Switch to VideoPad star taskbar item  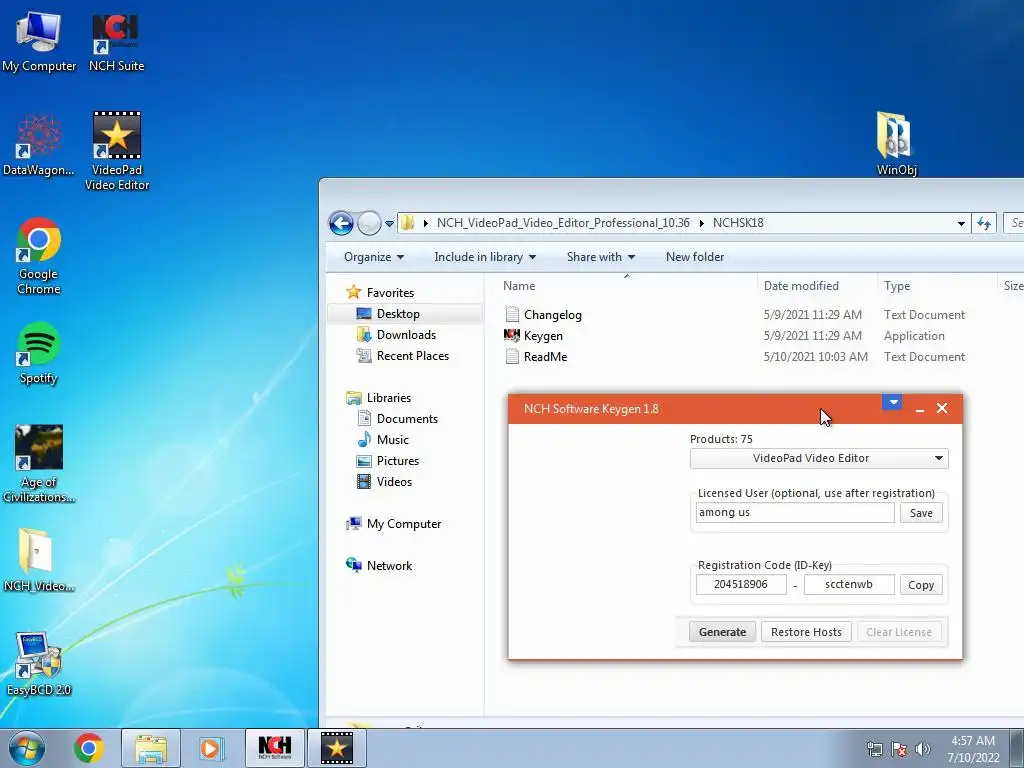click(337, 748)
